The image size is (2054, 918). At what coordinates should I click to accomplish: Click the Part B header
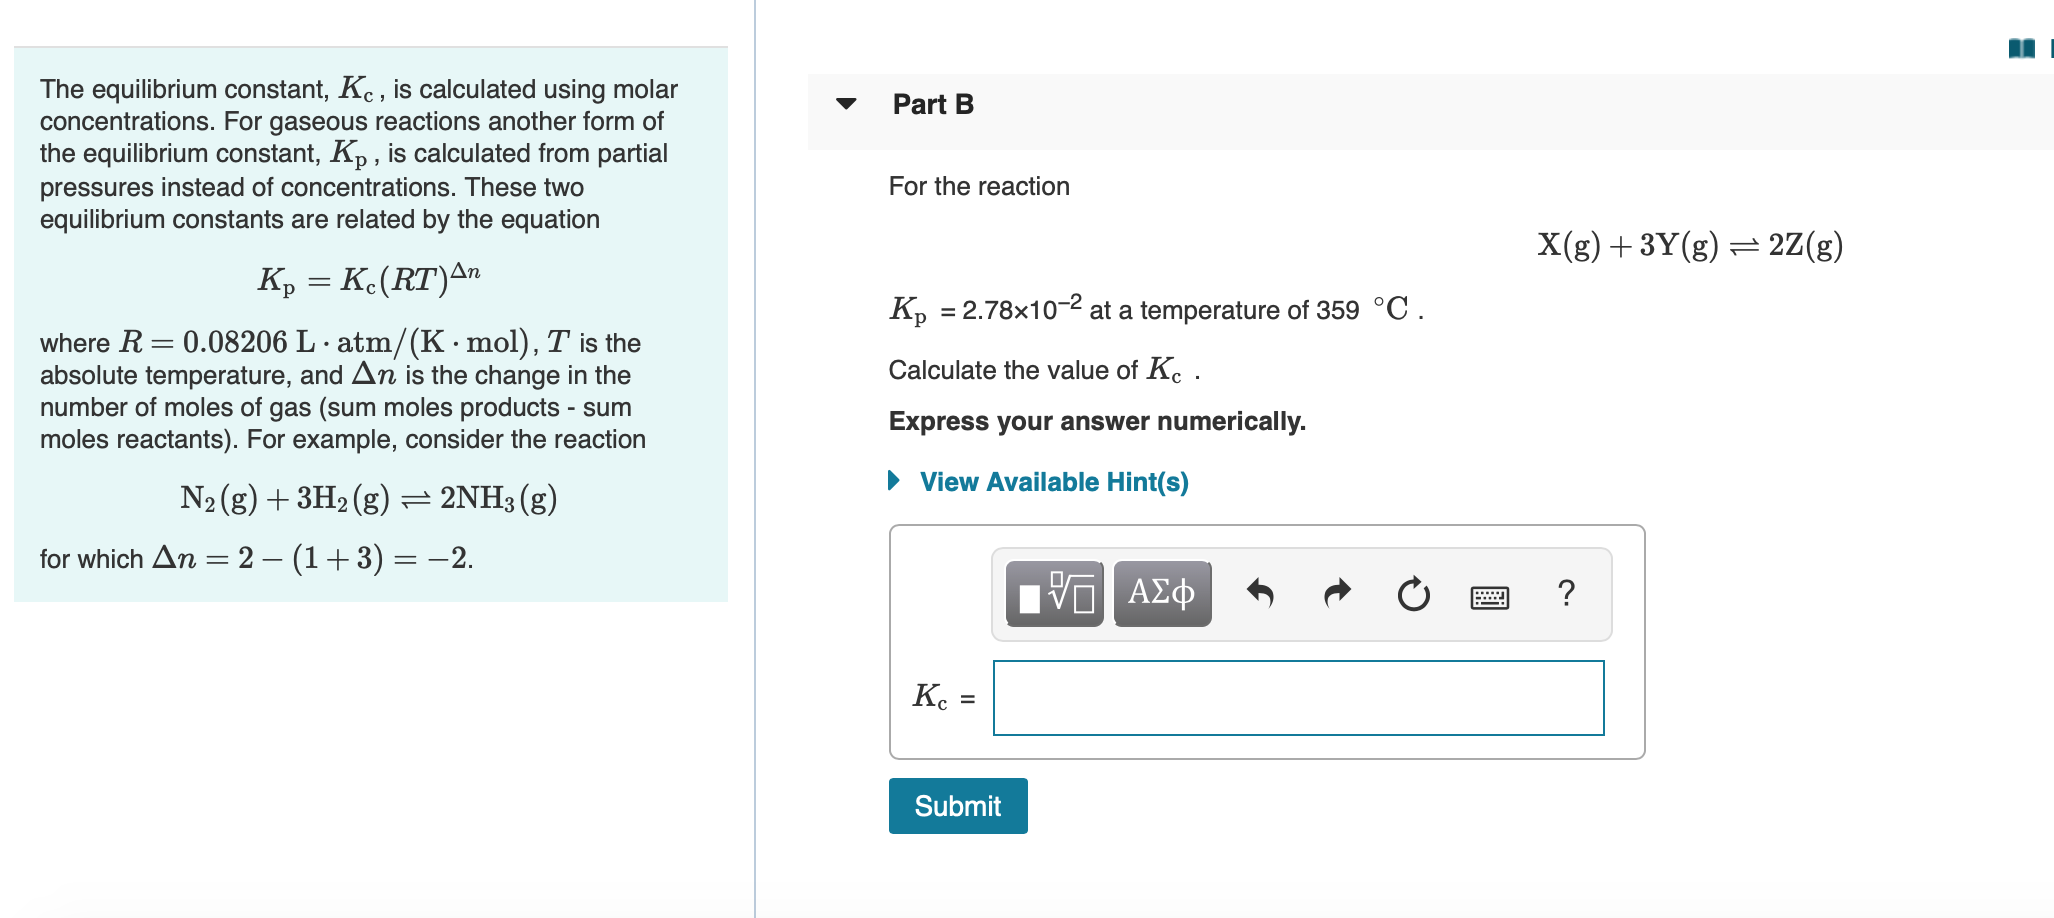[931, 103]
